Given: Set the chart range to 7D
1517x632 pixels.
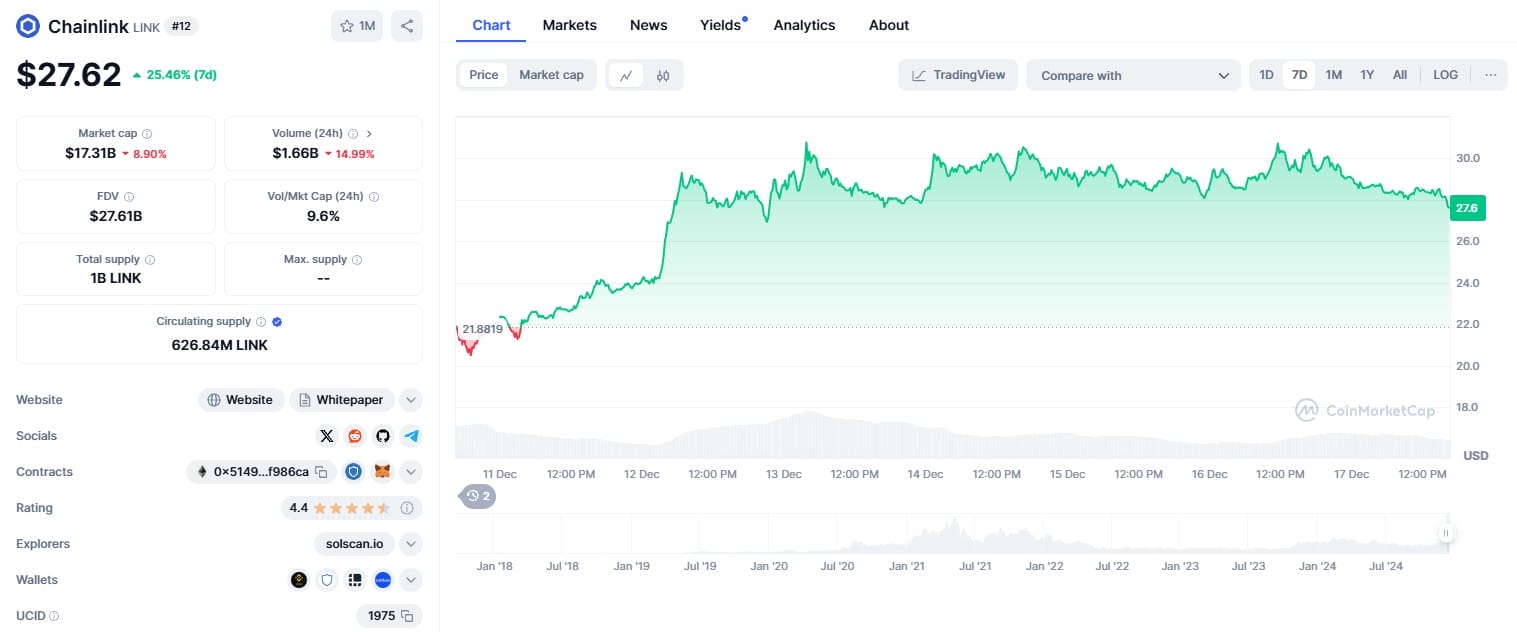Looking at the screenshot, I should [1299, 75].
